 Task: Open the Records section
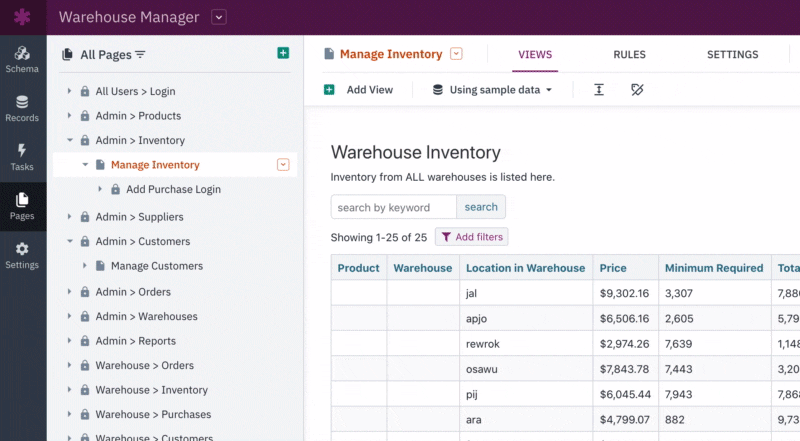pyautogui.click(x=22, y=109)
